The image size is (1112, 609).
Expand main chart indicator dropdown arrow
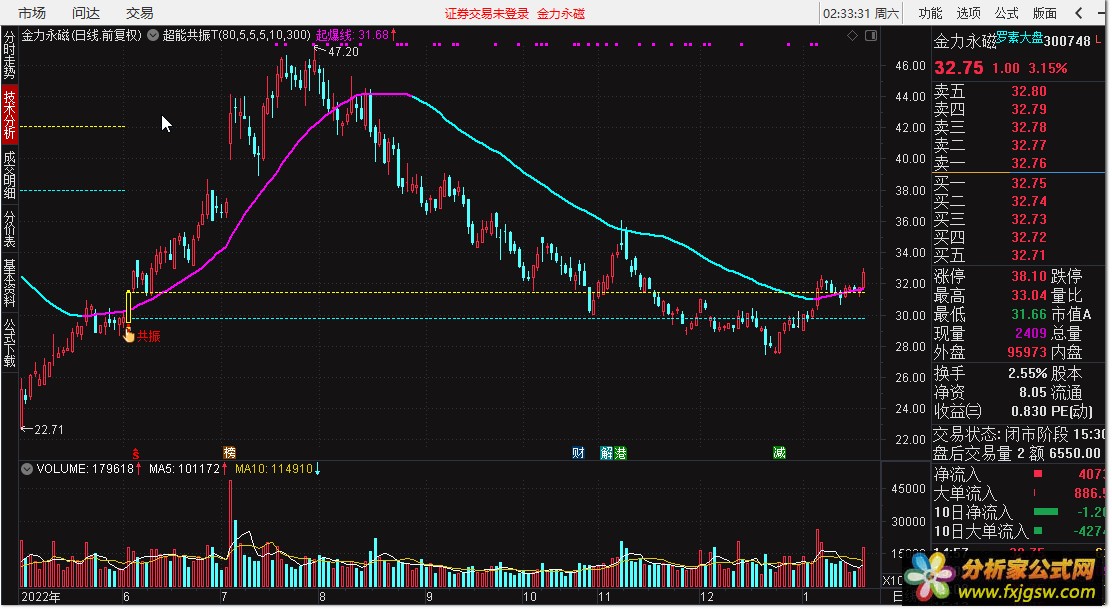152,35
